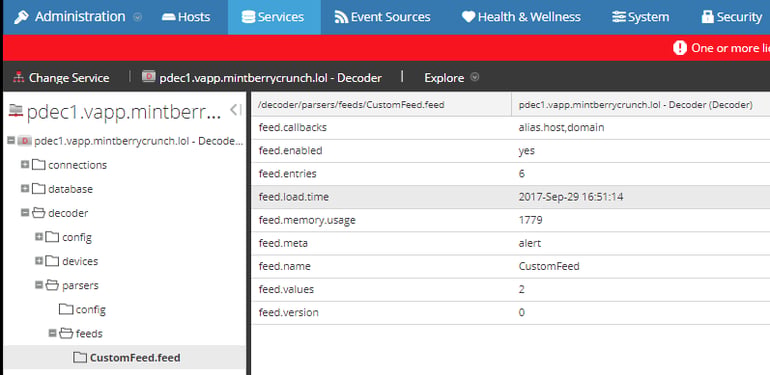Screen dimensions: 770x375
Task: Expand the database folder node
Action: coord(25,188)
